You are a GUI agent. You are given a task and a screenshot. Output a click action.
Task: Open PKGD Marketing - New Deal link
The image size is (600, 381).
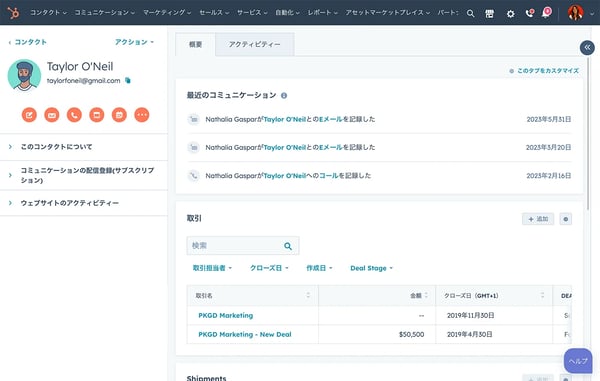245,334
